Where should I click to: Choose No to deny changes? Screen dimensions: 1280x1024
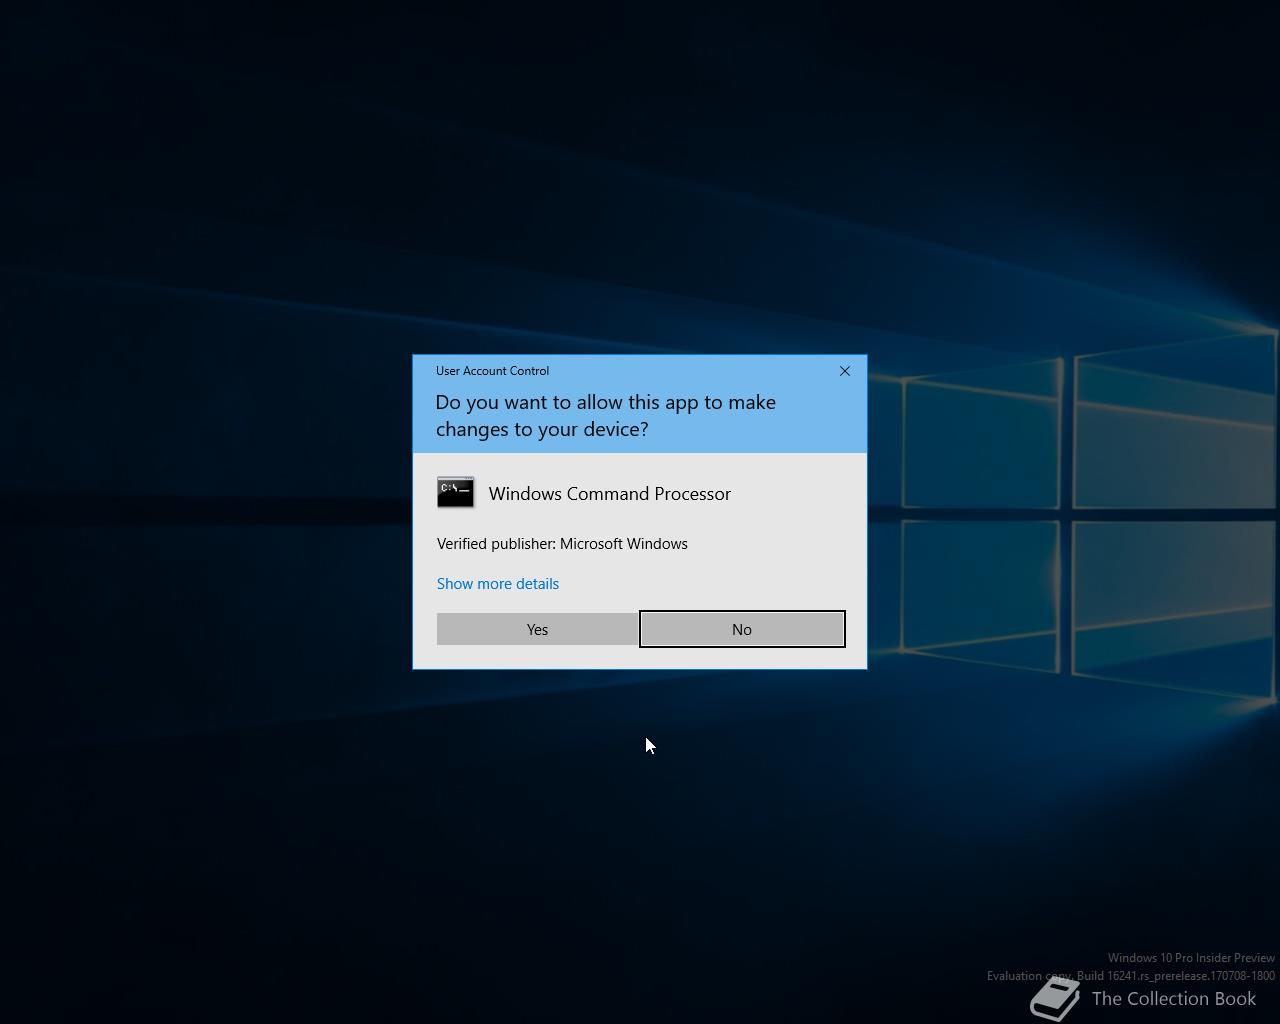(742, 629)
